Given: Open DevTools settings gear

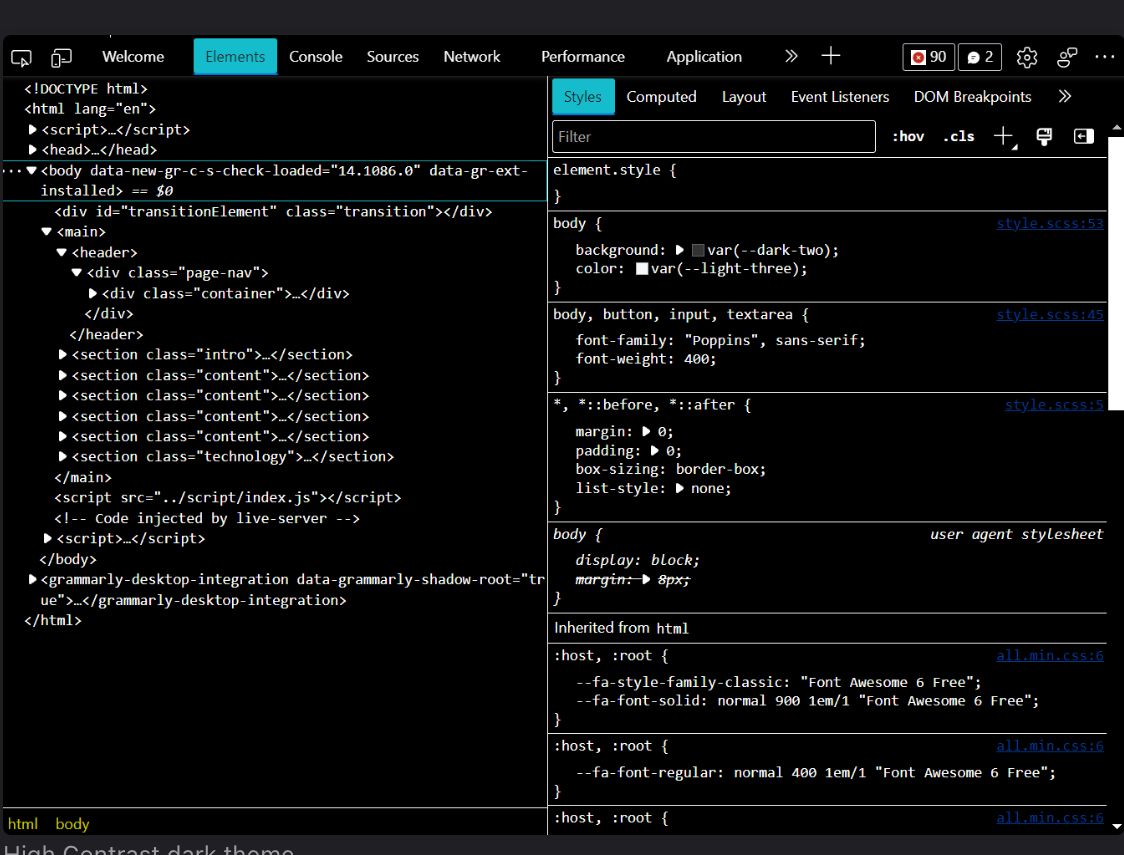Looking at the screenshot, I should point(1027,57).
